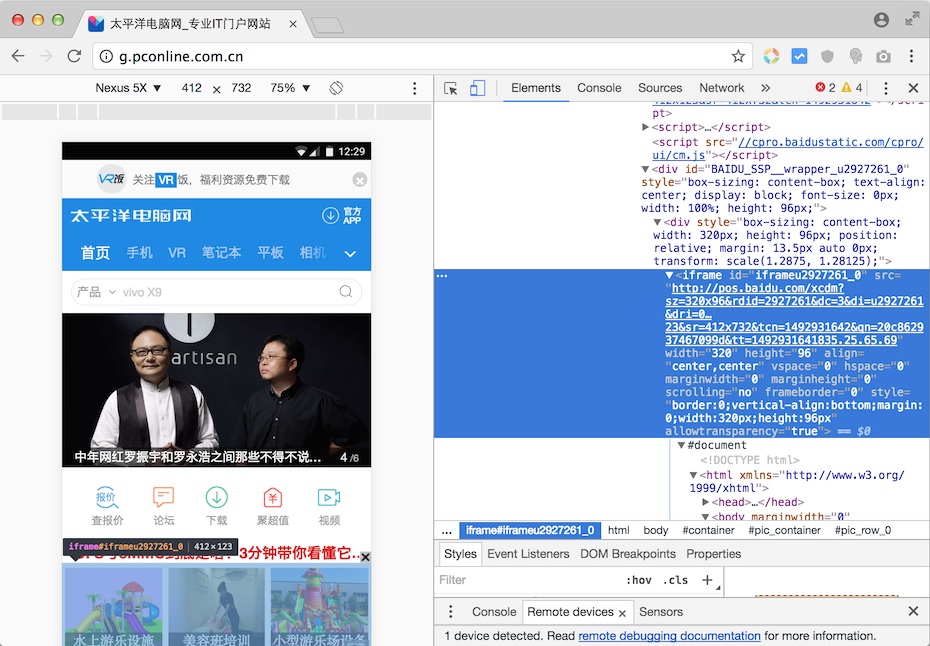Rotate the emulated device orientation
Viewport: 930px width, 646px height.
pos(336,88)
